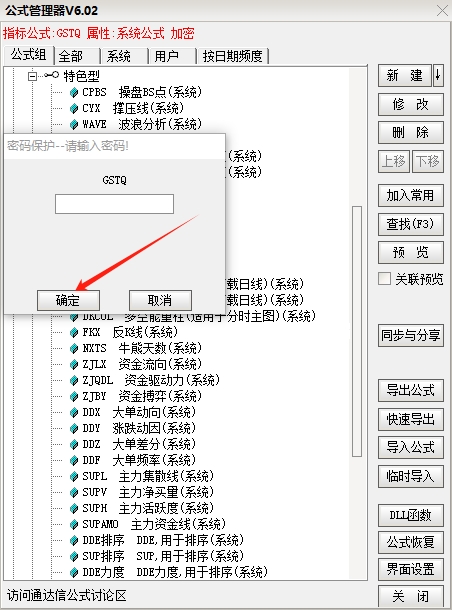Select the DDX formula icon
The height and width of the screenshot is (610, 452).
[74, 412]
